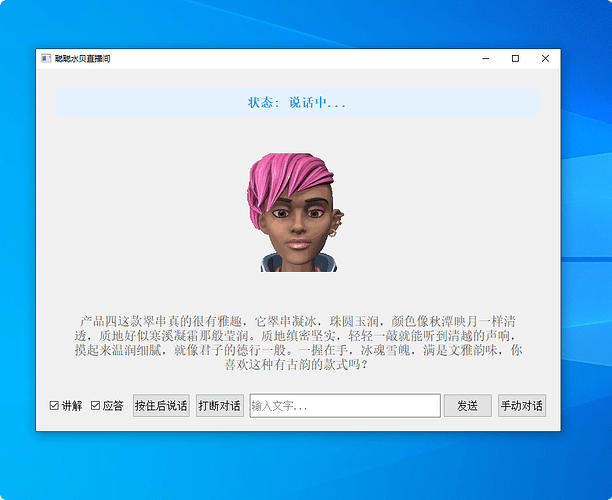Start manual chat via 手动对话

point(522,406)
